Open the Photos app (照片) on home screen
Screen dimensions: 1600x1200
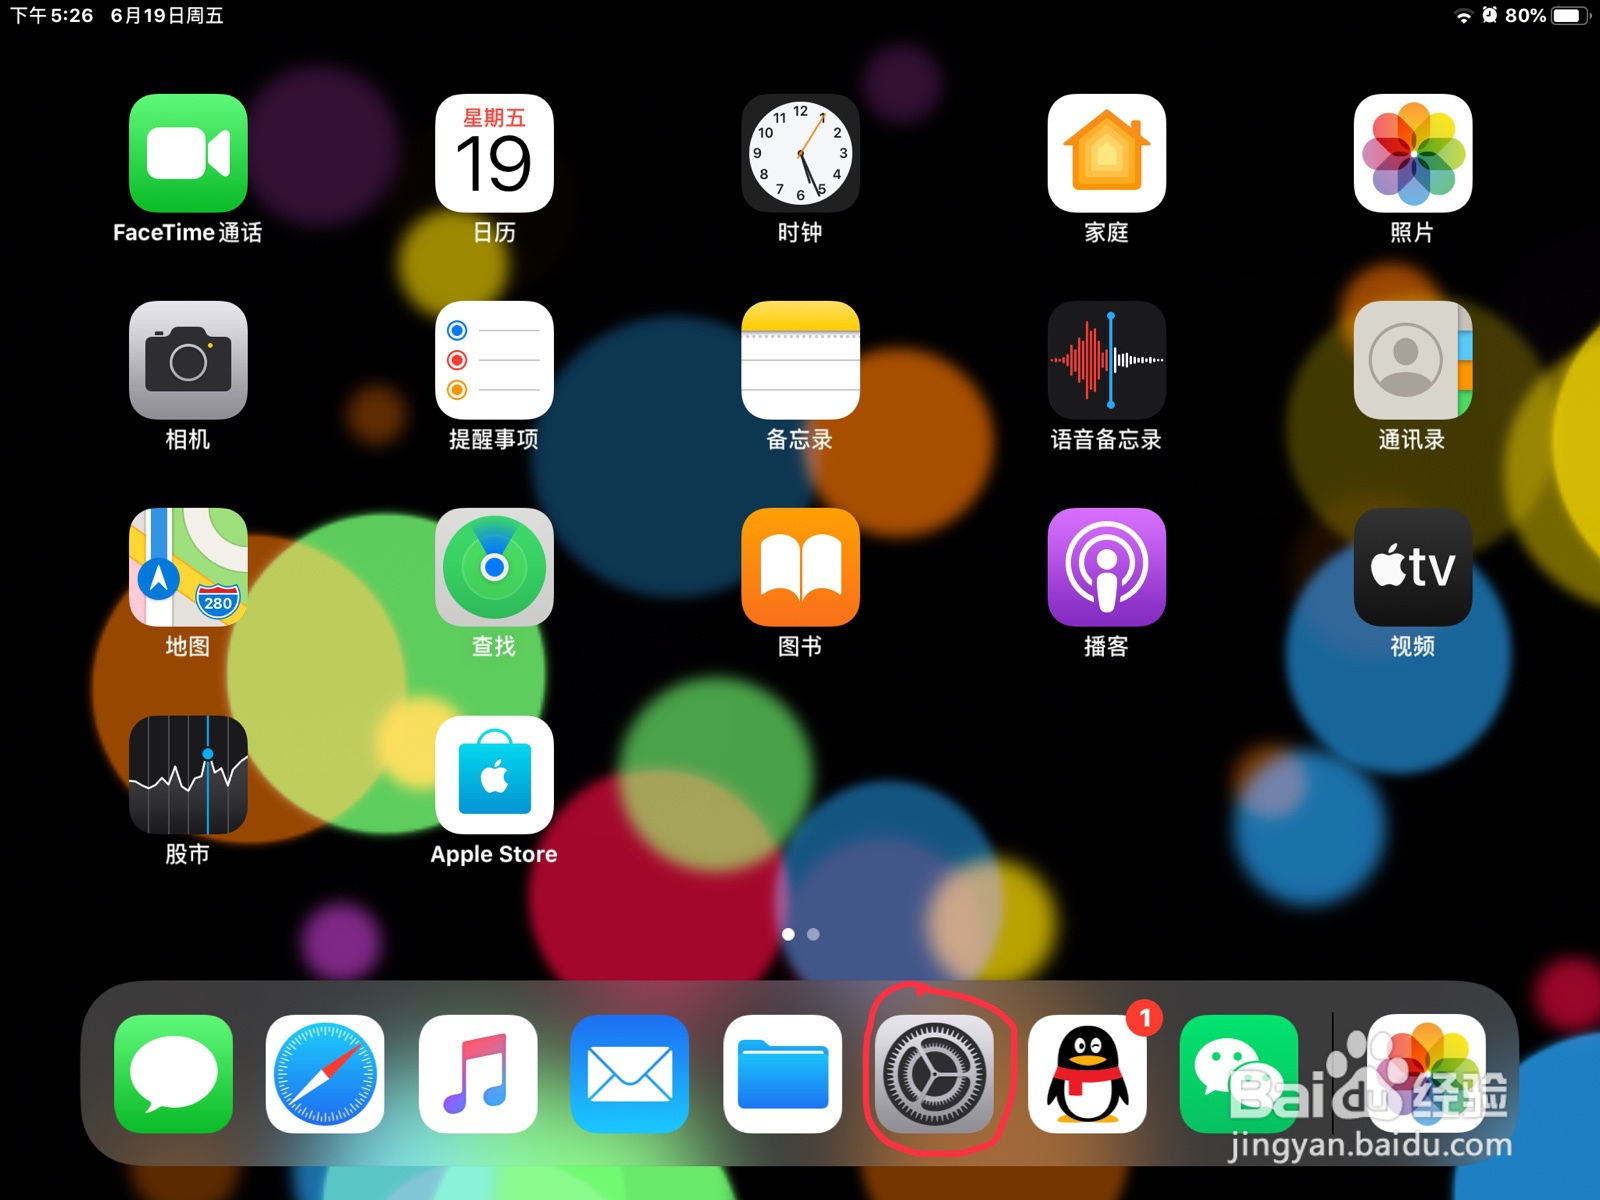point(1412,153)
